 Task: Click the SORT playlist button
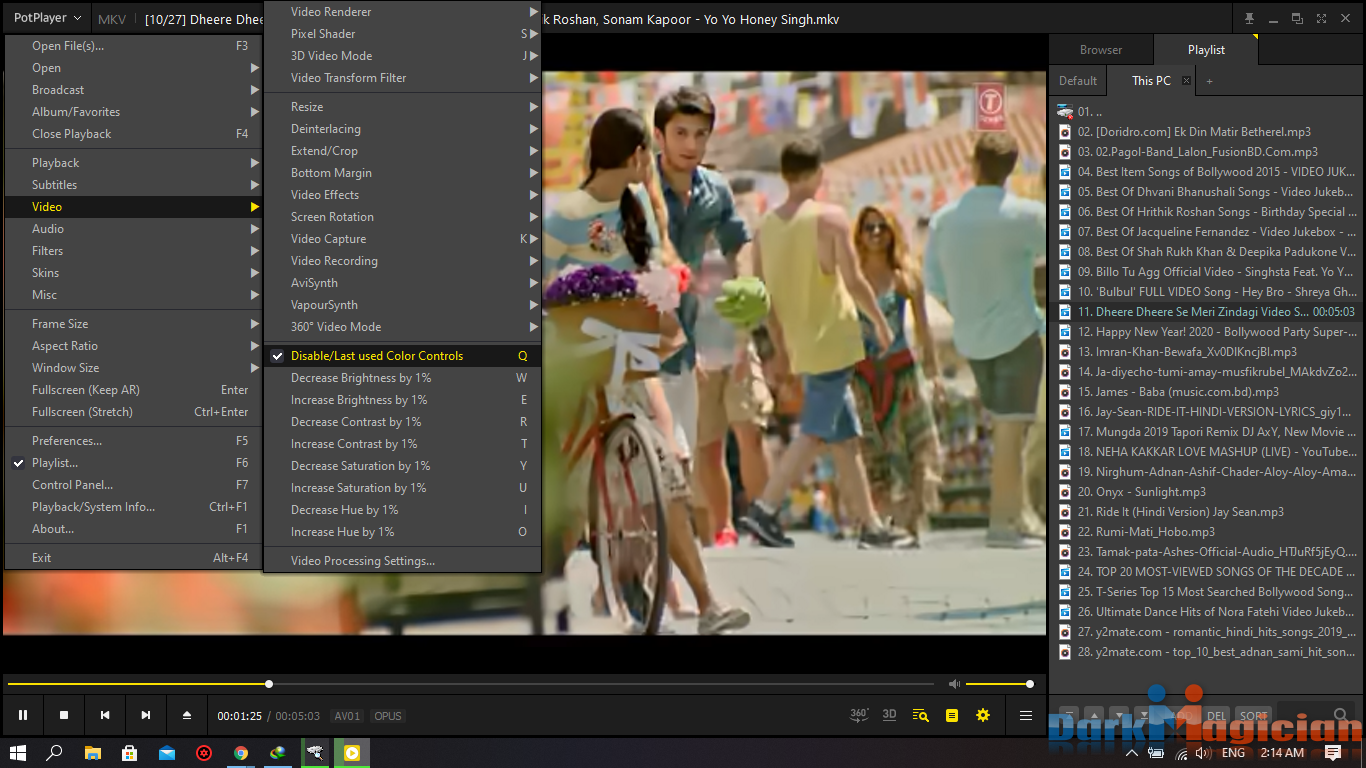click(x=1253, y=715)
